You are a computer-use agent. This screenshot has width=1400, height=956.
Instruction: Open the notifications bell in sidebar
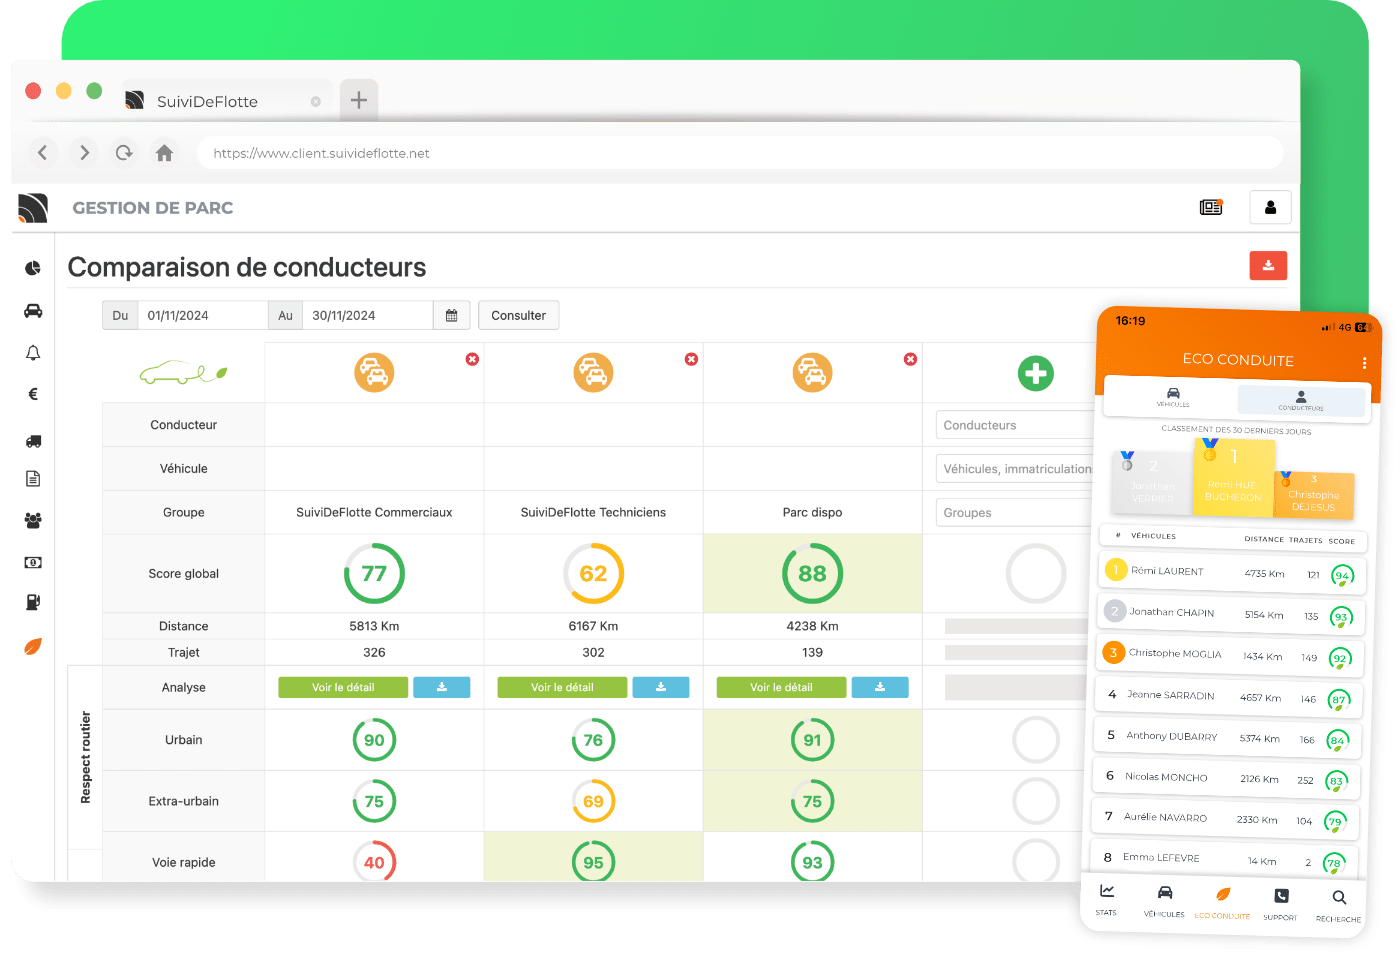(x=33, y=353)
